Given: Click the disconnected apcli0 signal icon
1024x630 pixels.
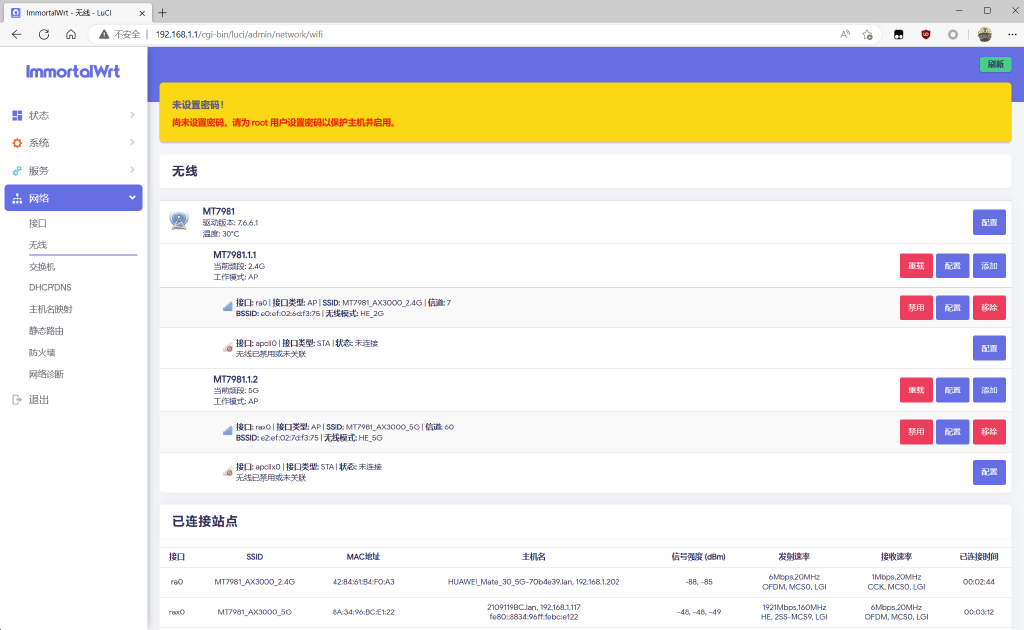Looking at the screenshot, I should coord(225,347).
